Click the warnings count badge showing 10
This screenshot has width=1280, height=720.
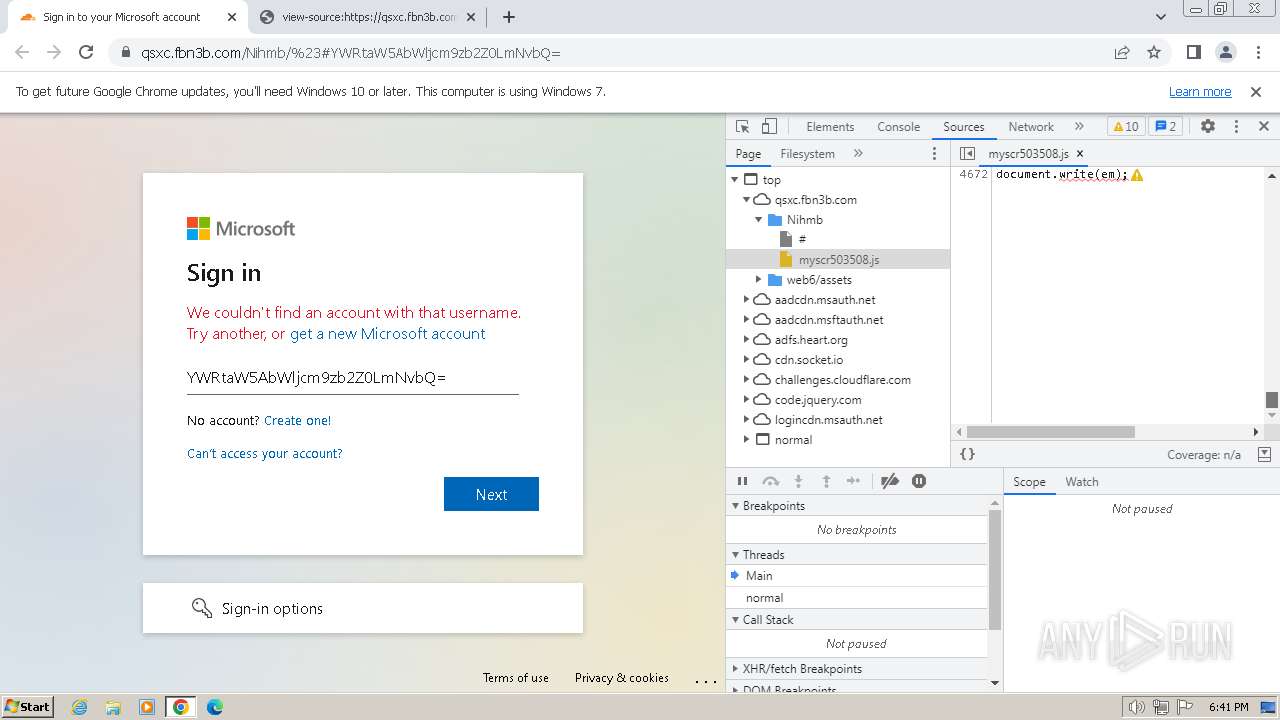1126,127
